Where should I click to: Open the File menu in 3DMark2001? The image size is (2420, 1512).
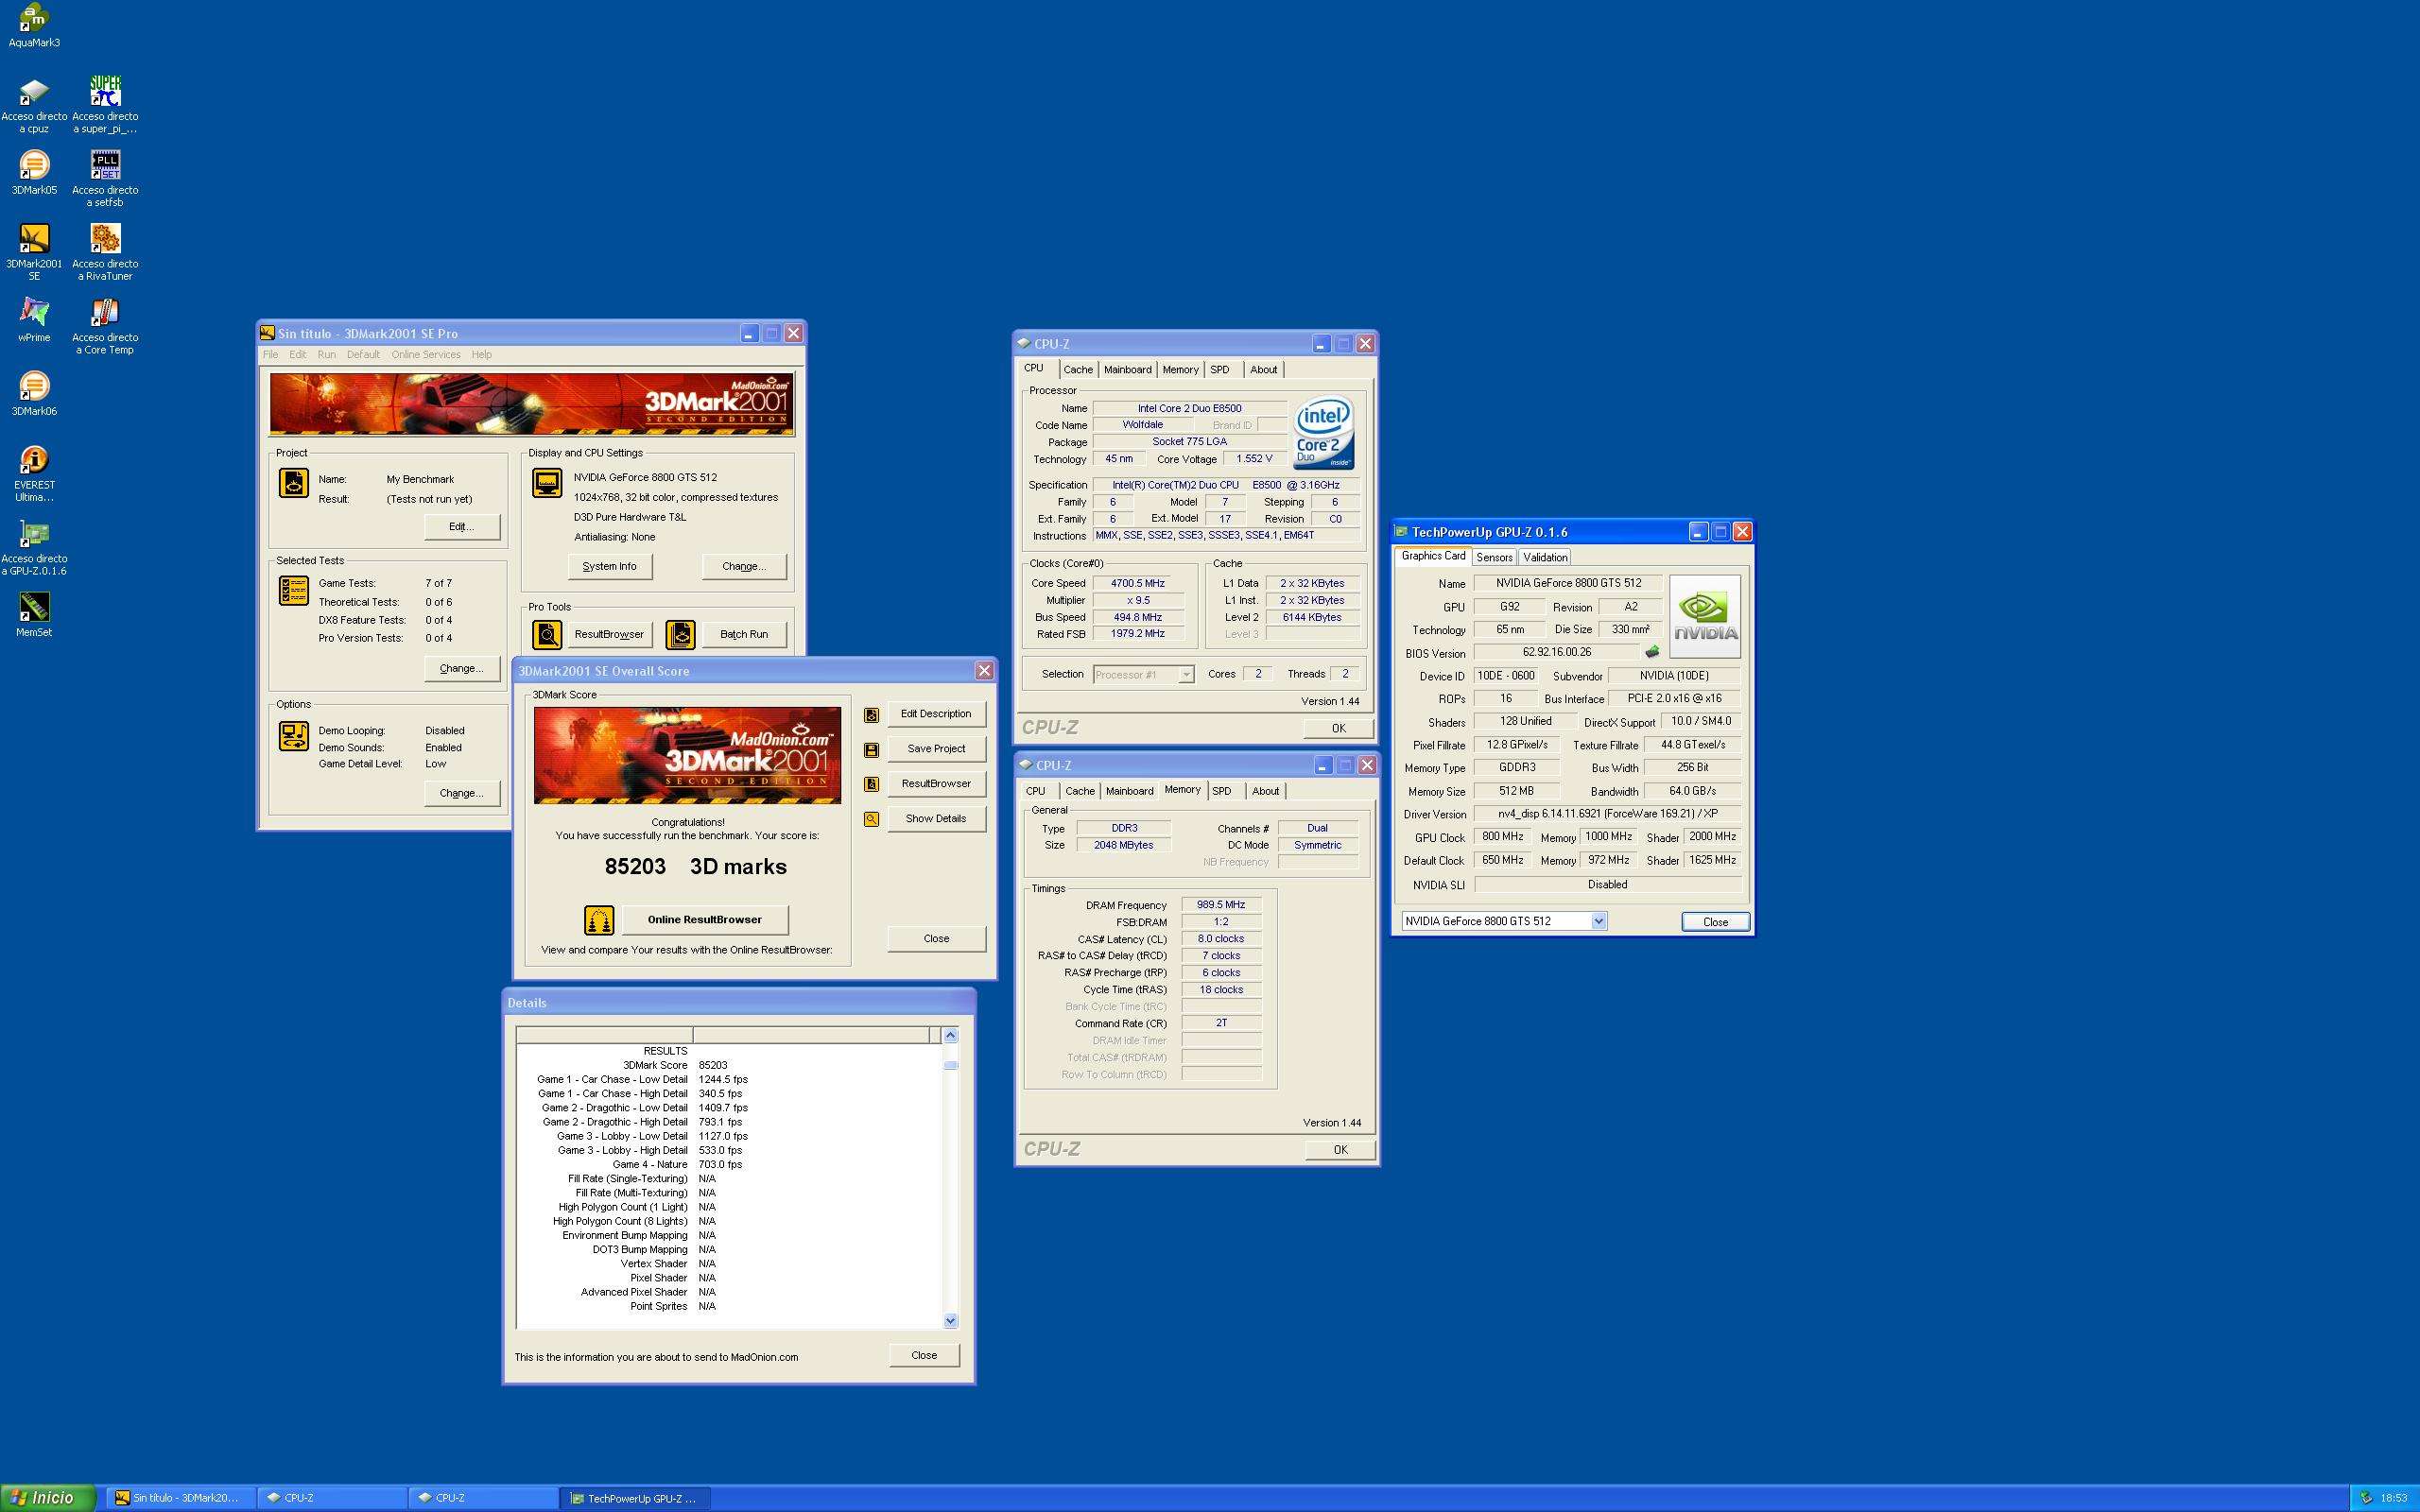coord(270,355)
